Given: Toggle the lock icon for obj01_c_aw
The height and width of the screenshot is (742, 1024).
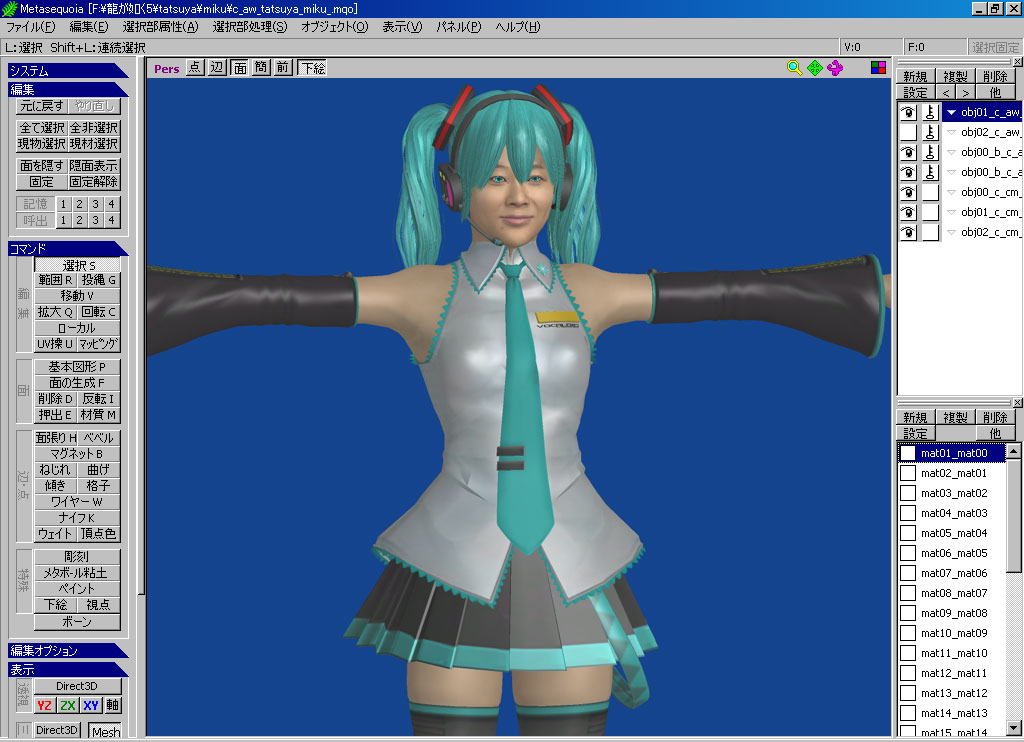Looking at the screenshot, I should tap(930, 112).
